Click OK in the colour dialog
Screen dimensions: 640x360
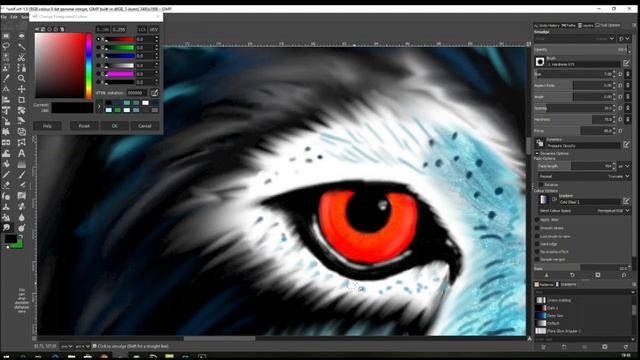click(114, 126)
